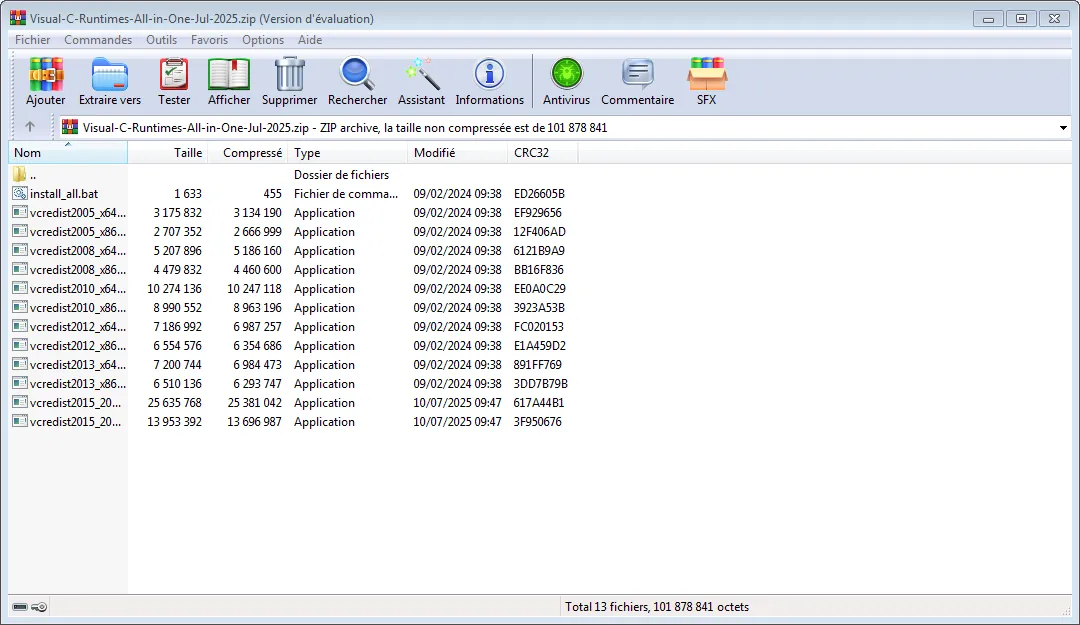This screenshot has height=625, width=1080.
Task: Show archive Informations icon
Action: click(490, 74)
